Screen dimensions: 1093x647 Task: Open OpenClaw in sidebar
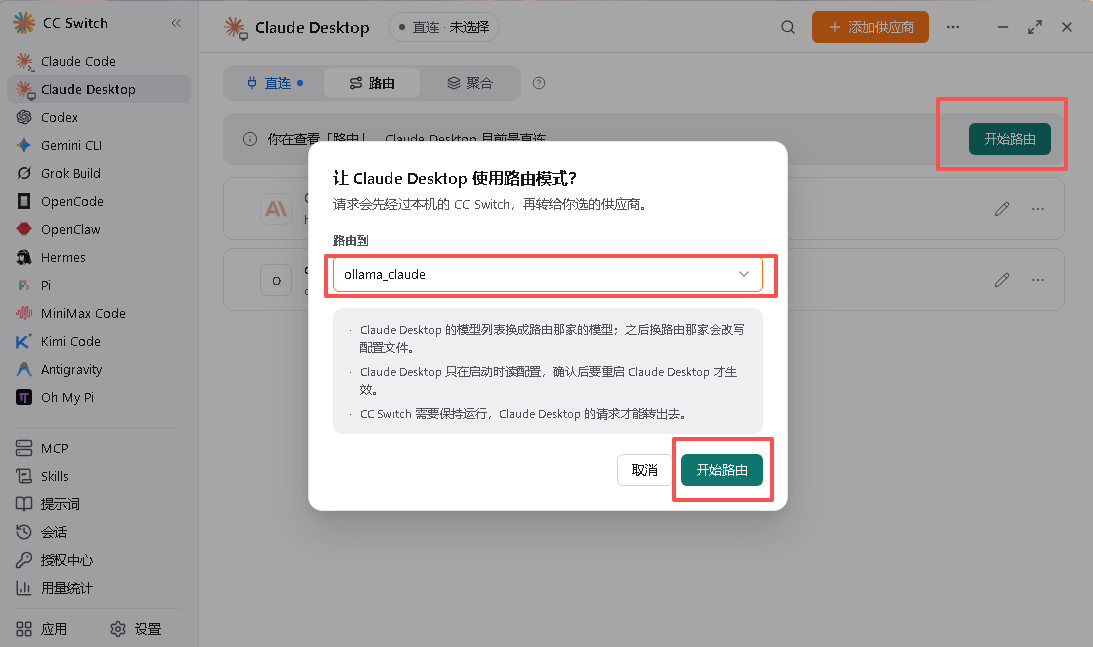(98, 229)
